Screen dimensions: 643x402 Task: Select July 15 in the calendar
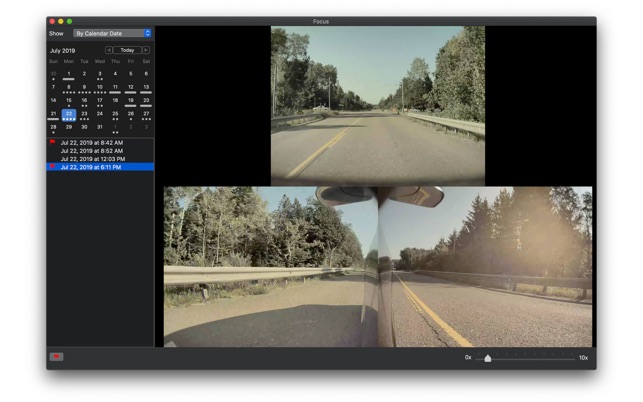pyautogui.click(x=69, y=100)
